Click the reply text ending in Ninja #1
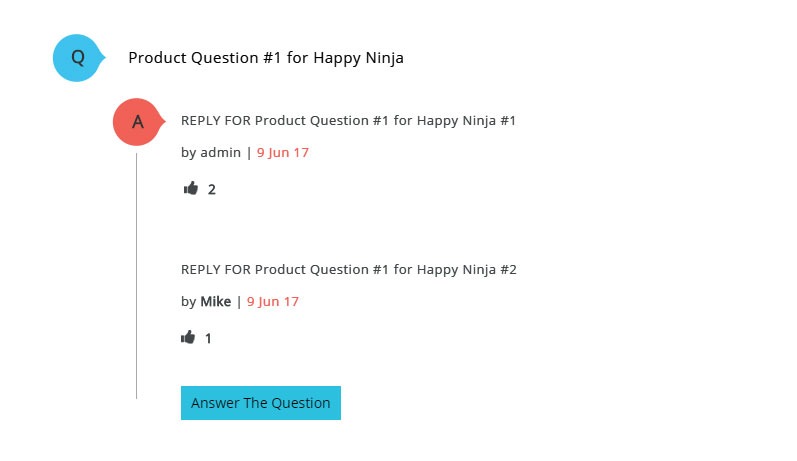Image resolution: width=797 pixels, height=461 pixels. point(348,121)
